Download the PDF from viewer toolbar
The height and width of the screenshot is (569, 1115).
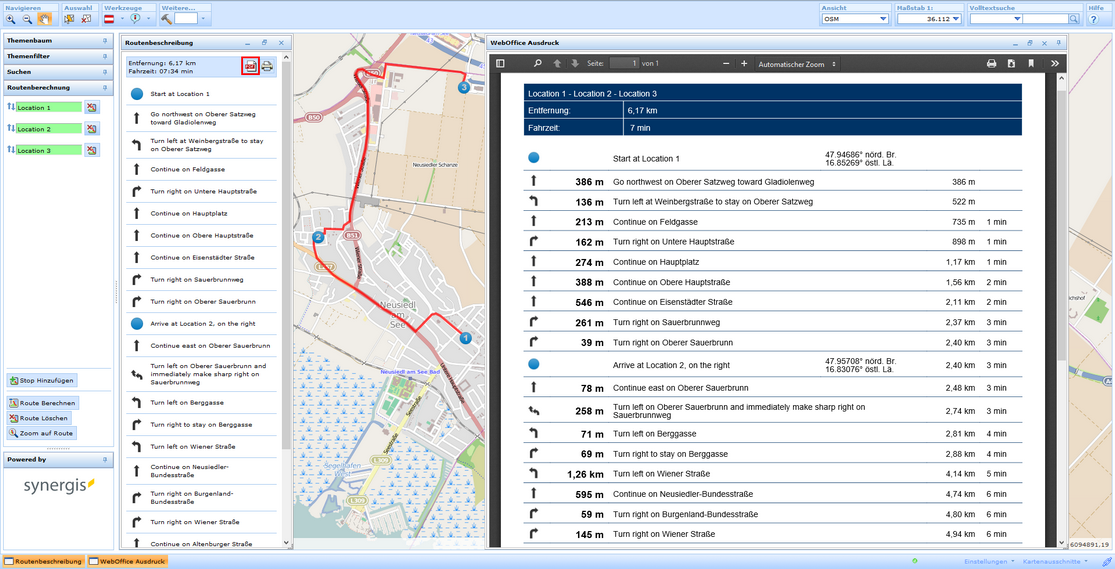click(1011, 63)
